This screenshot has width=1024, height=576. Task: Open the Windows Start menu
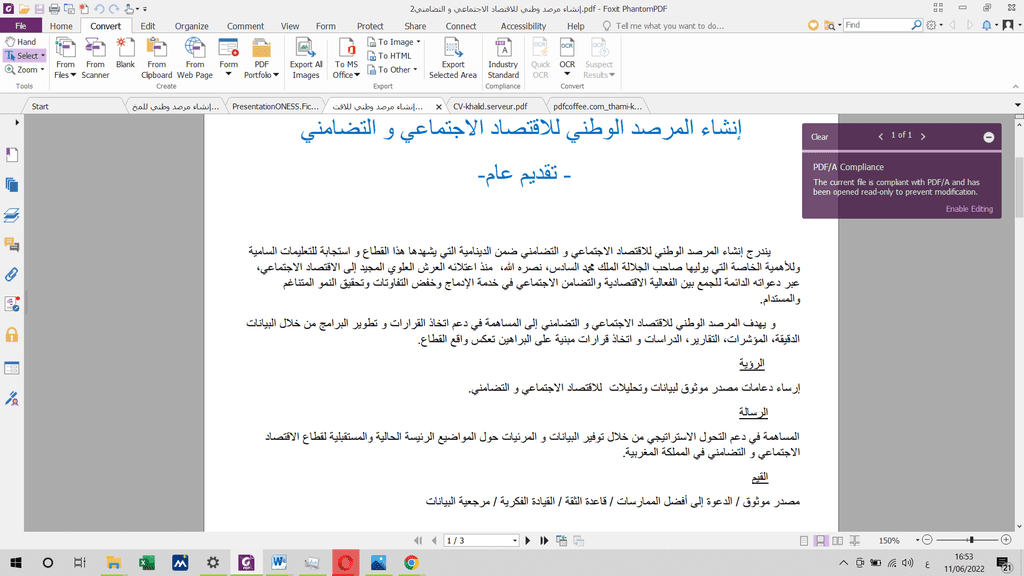(16, 562)
